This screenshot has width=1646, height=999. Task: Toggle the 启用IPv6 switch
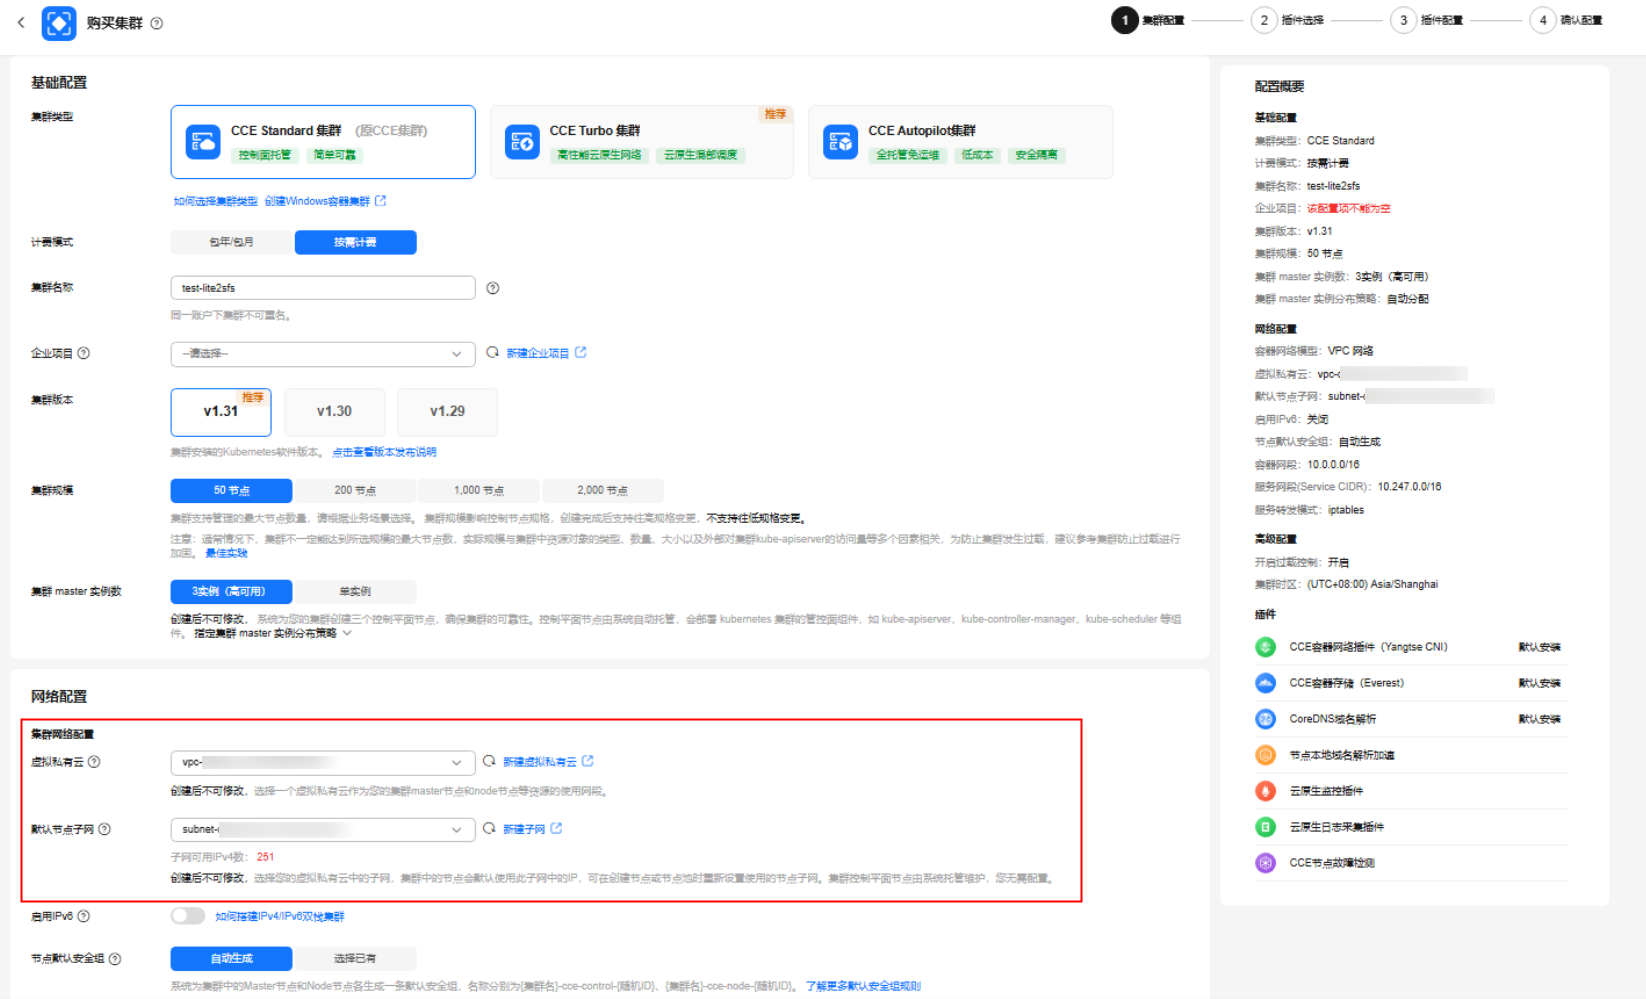point(187,916)
